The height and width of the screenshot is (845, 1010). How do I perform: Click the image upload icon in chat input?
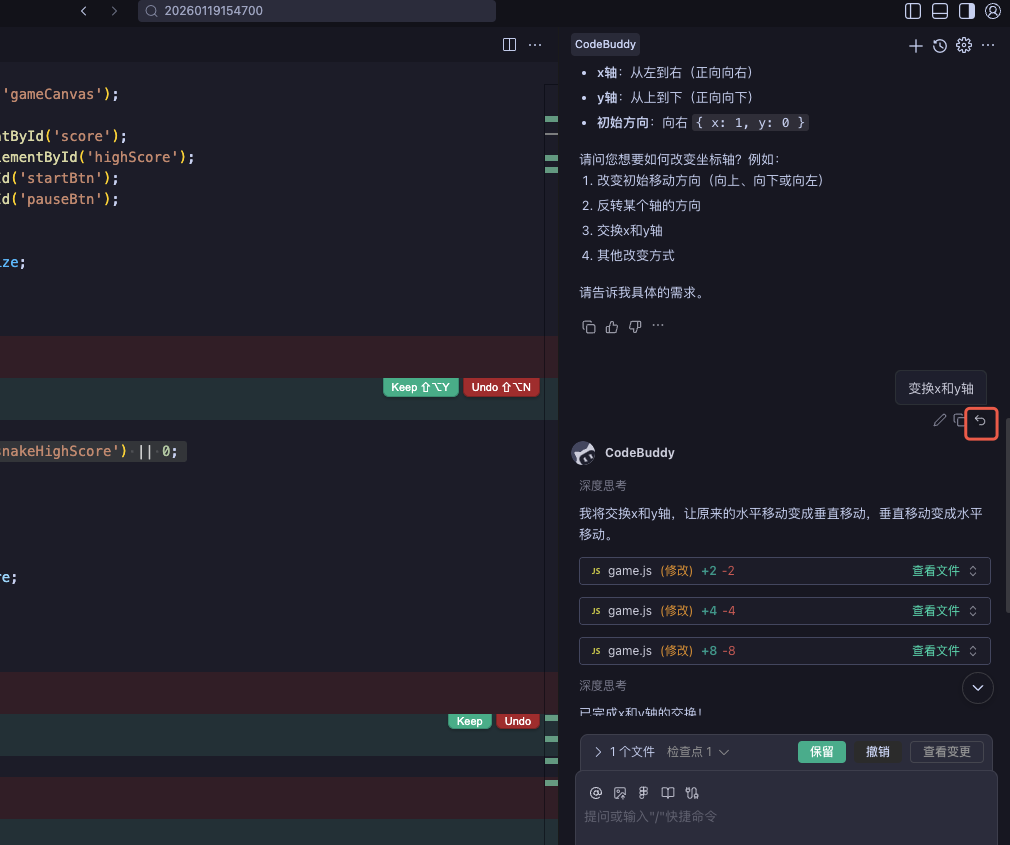620,793
